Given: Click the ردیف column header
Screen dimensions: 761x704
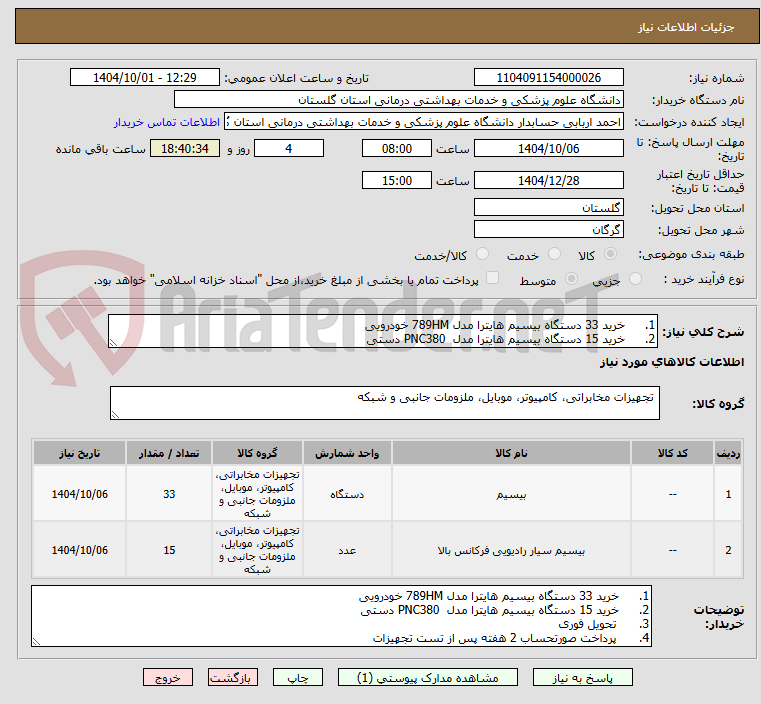Looking at the screenshot, I should pos(728,453).
